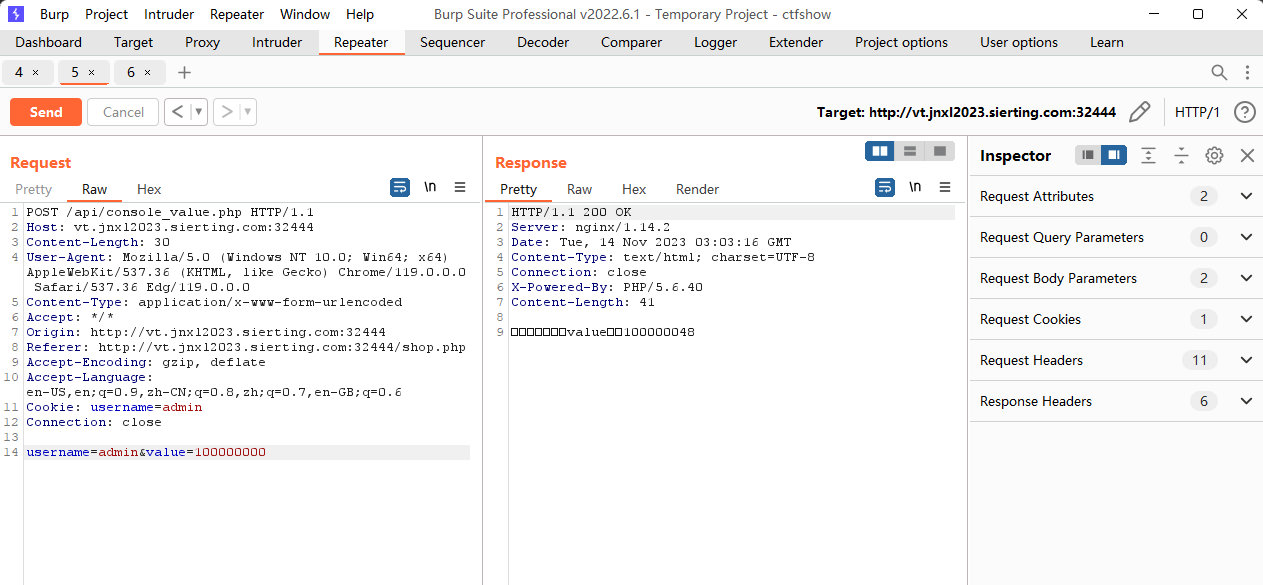This screenshot has height=585, width=1263.
Task: Switch HTTP/1 protocol setting
Action: tap(1198, 112)
